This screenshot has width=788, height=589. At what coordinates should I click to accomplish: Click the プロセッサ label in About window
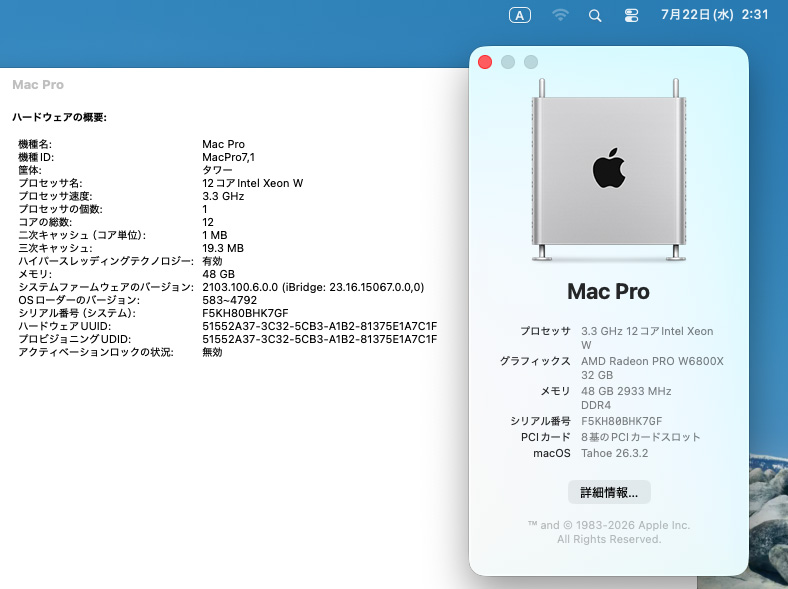545,331
